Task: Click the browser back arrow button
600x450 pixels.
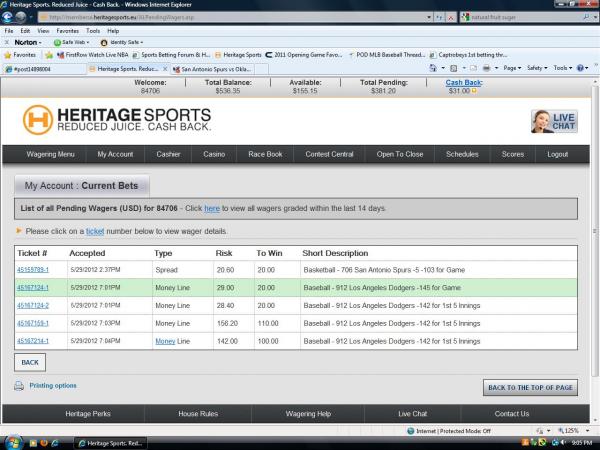Action: click(12, 18)
